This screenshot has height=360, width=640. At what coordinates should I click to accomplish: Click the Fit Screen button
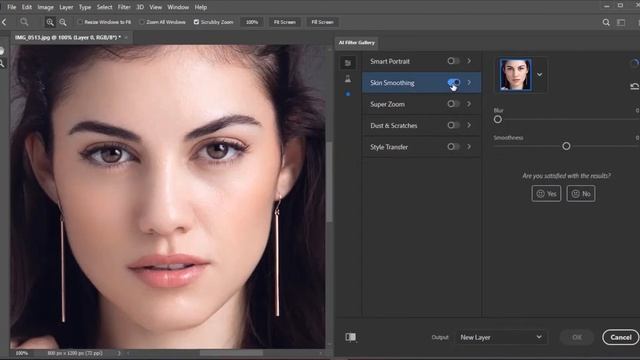point(284,22)
